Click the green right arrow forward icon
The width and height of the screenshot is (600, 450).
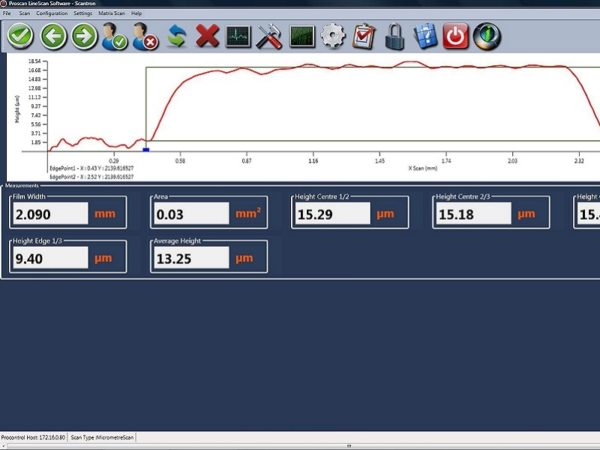[84, 36]
